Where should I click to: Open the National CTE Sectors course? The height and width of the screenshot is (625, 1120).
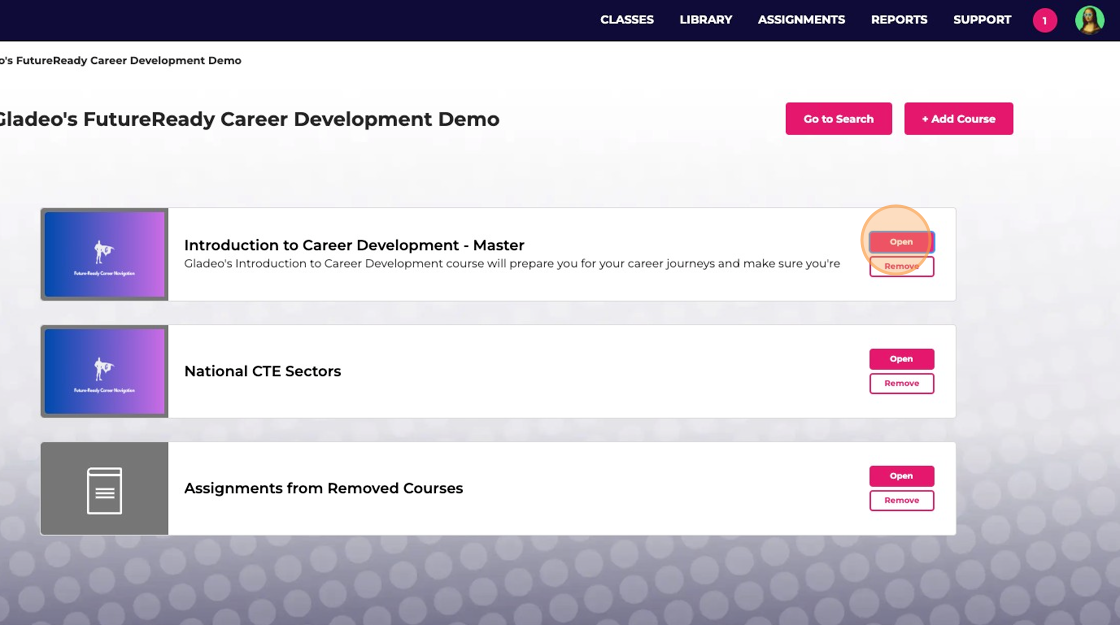coord(901,359)
